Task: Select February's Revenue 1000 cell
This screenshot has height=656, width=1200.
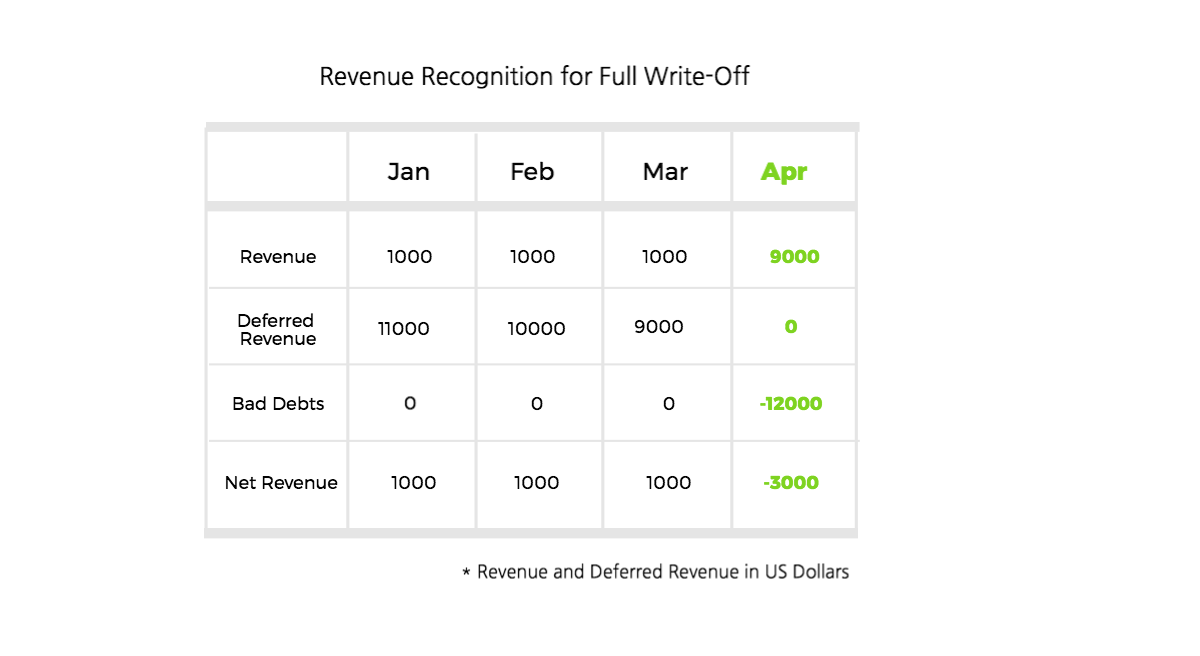Action: point(532,257)
